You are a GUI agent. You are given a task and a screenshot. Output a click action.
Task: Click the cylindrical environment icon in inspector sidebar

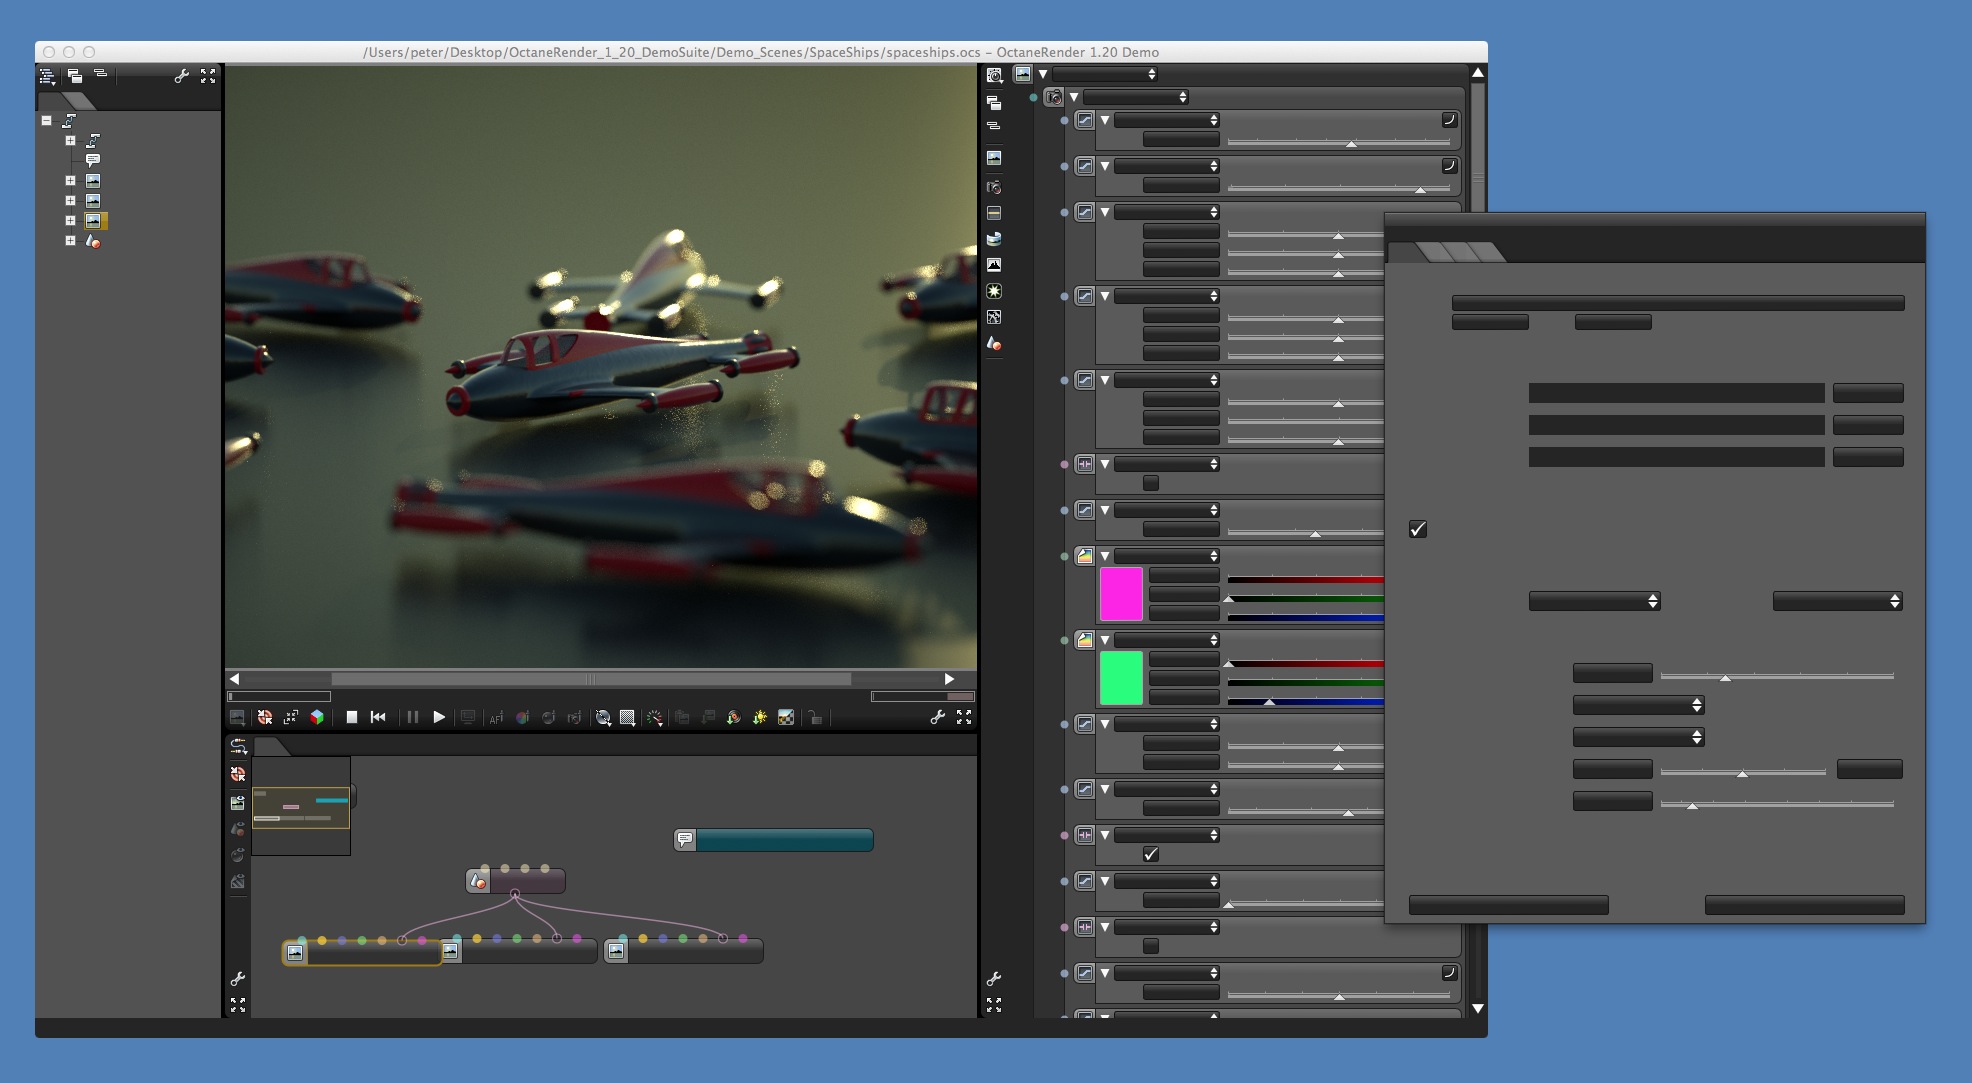[x=994, y=239]
